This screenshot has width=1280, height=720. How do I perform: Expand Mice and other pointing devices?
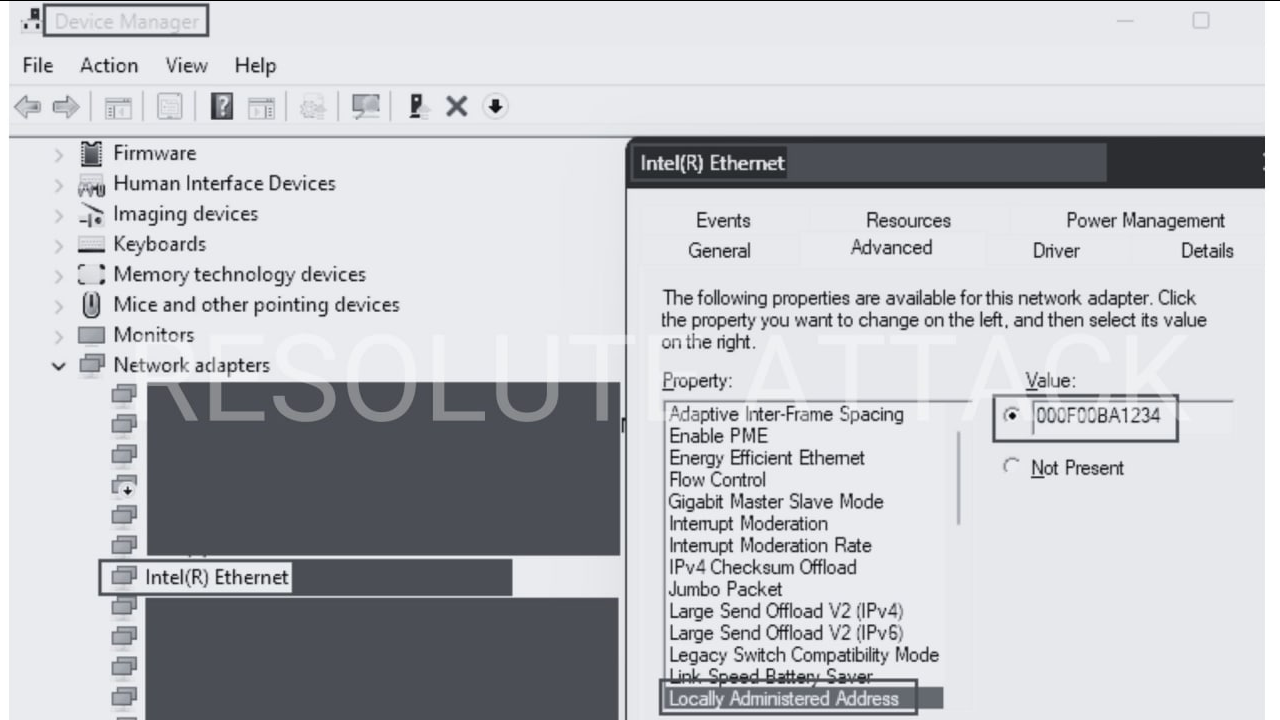pyautogui.click(x=59, y=305)
